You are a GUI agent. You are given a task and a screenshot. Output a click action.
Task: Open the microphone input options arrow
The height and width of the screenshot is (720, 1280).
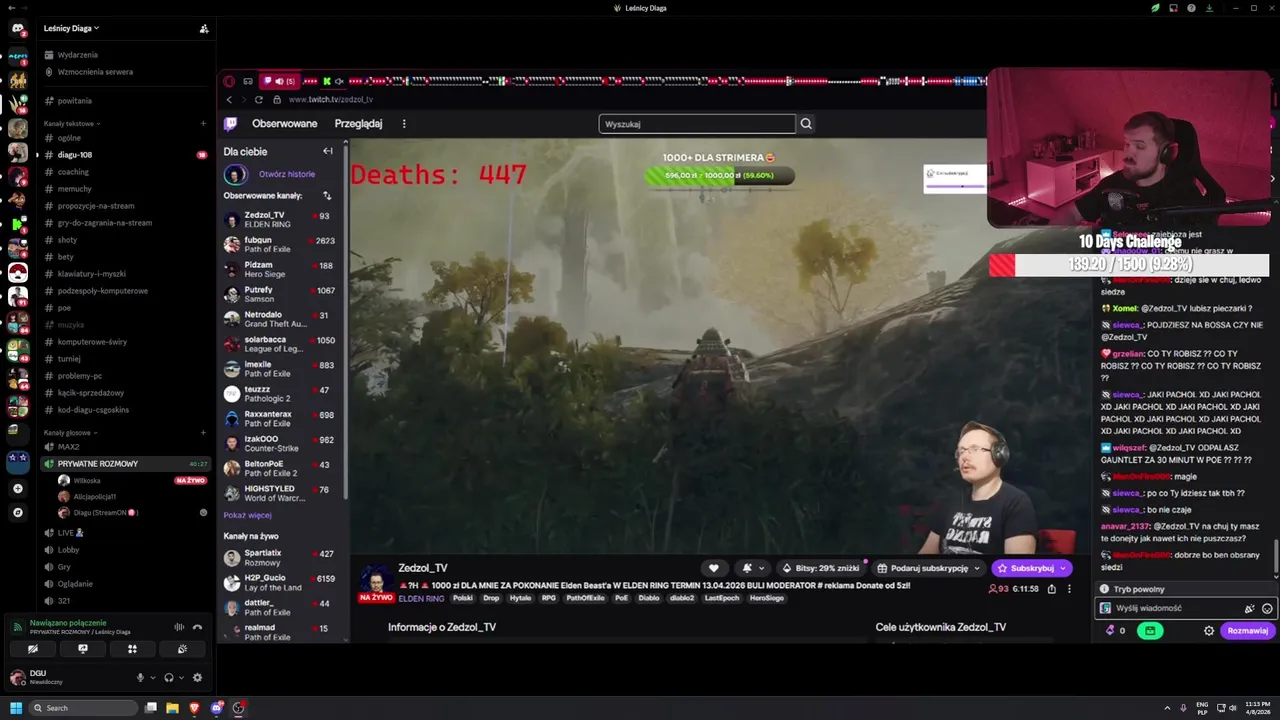(x=152, y=678)
